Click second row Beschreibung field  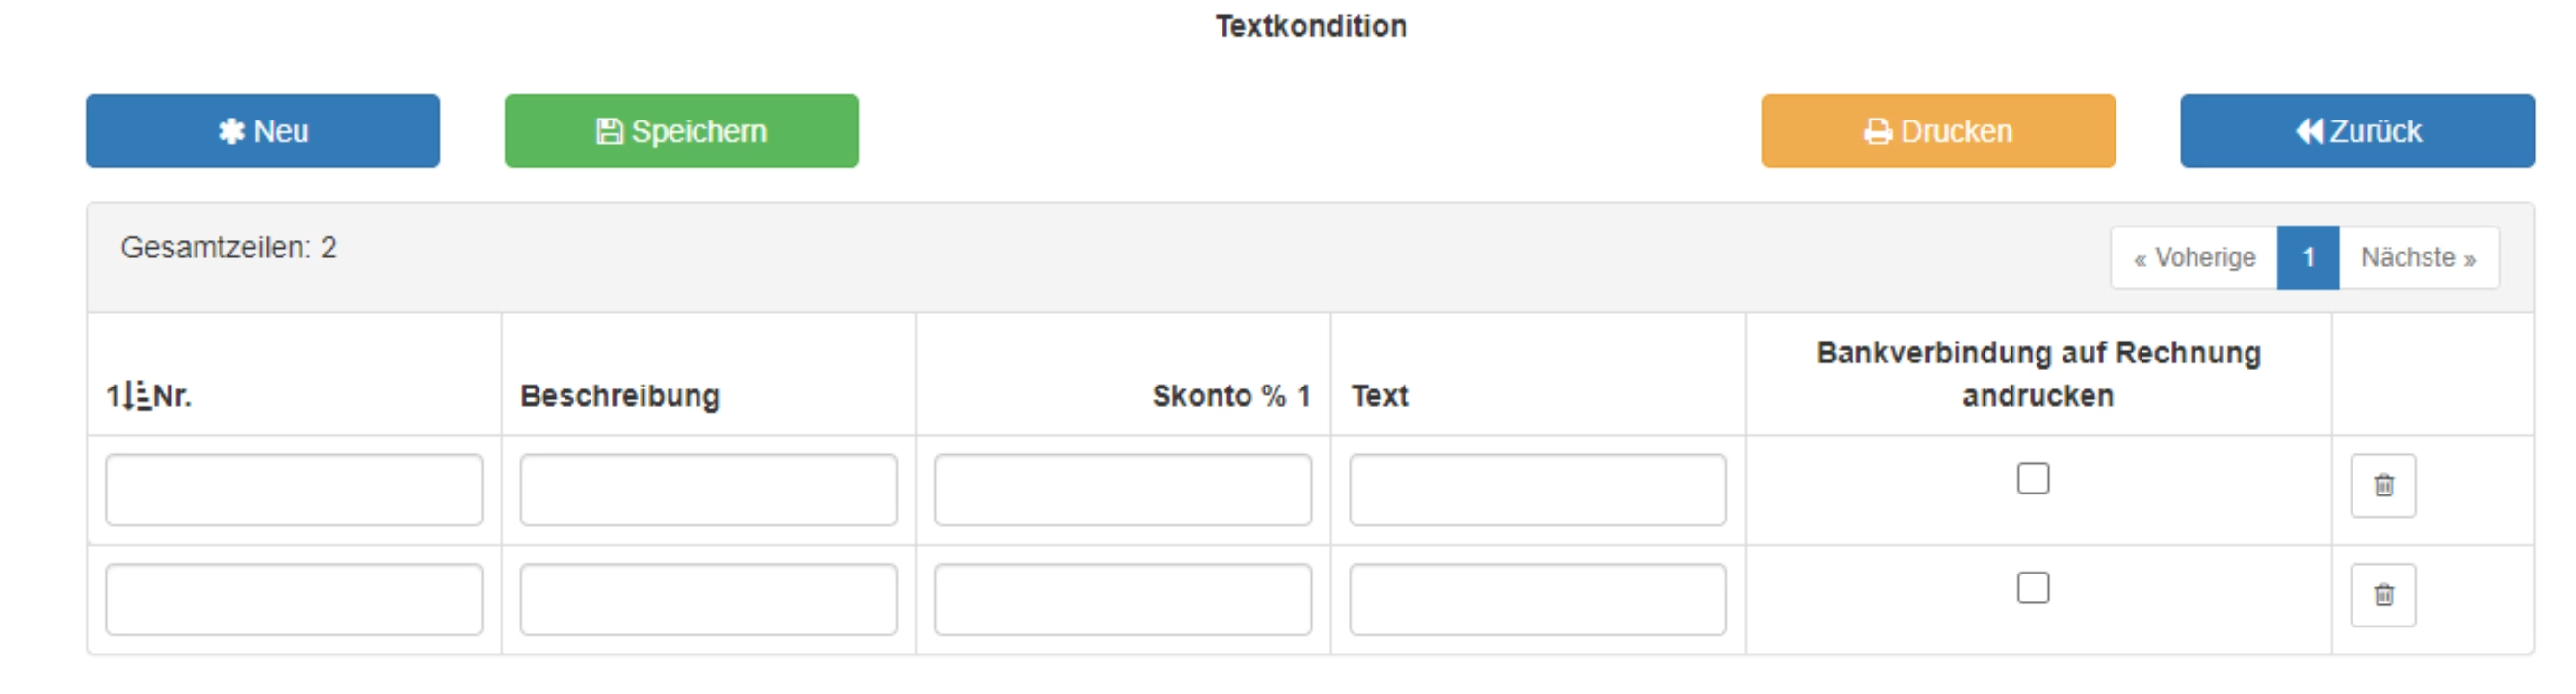pos(708,600)
